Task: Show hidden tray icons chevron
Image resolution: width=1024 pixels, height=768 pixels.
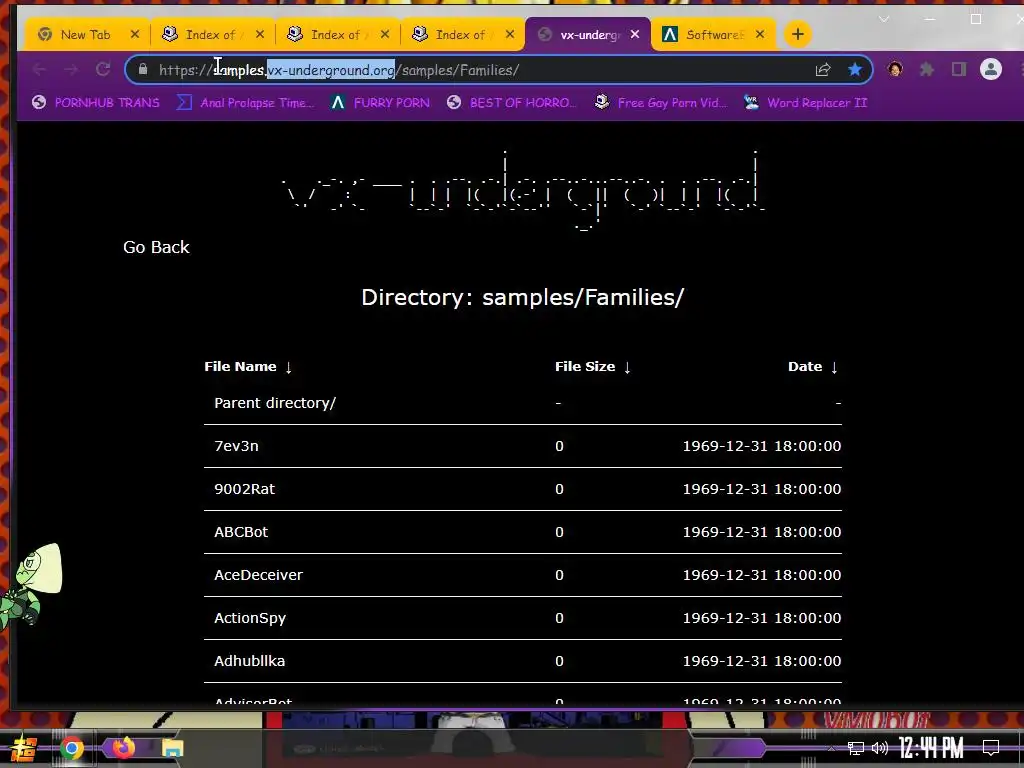Action: point(831,748)
